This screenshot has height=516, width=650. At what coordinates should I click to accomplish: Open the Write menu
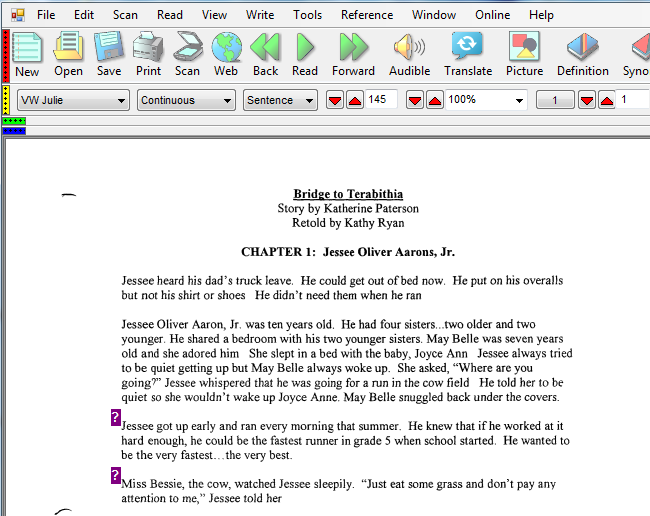[x=260, y=15]
